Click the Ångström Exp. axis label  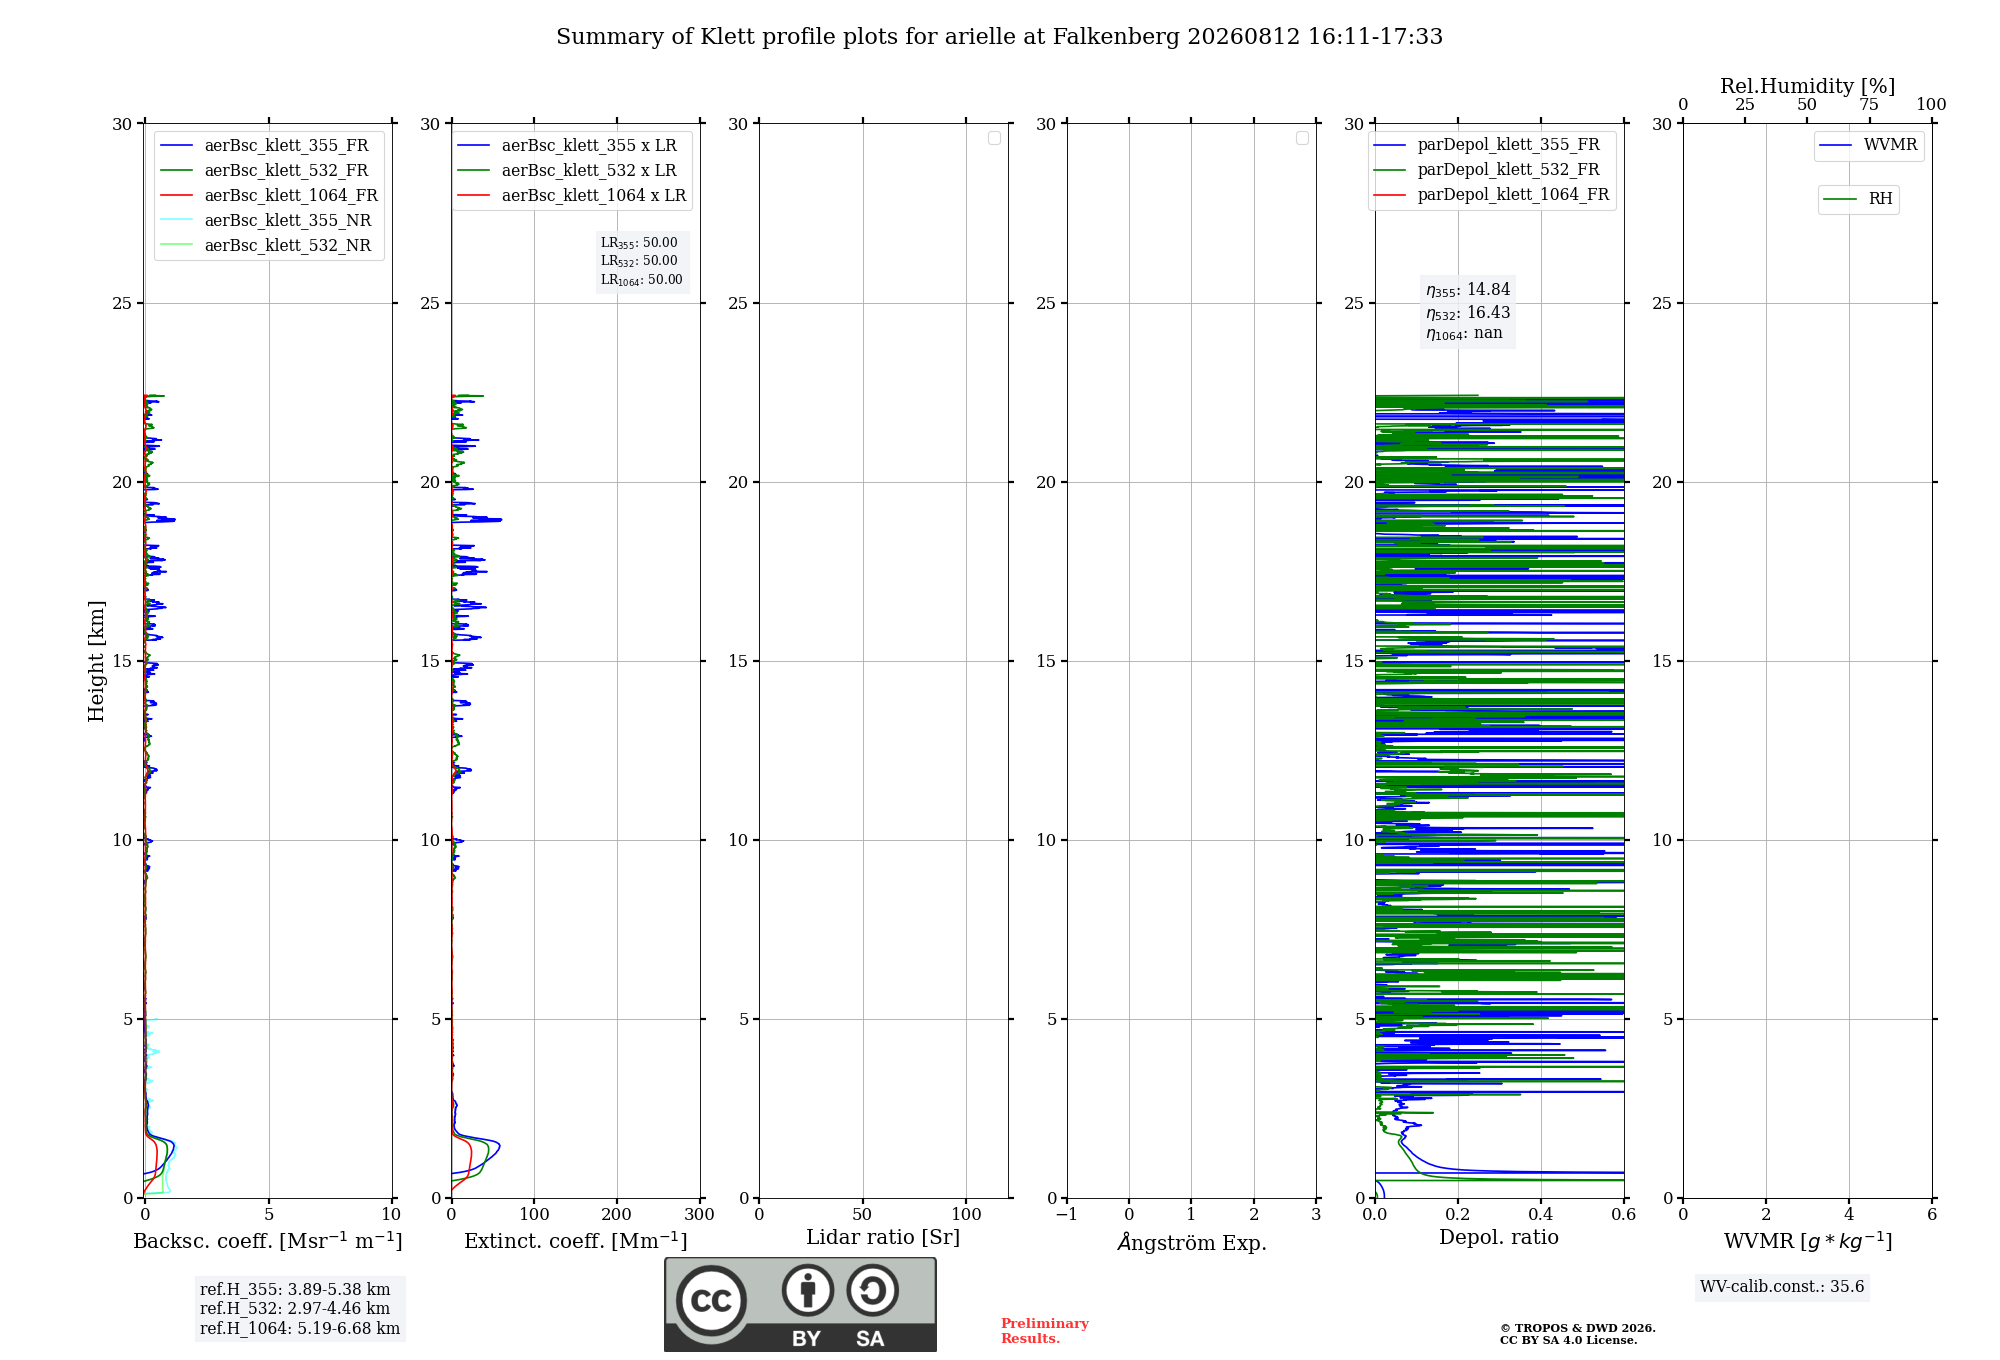[1192, 1242]
